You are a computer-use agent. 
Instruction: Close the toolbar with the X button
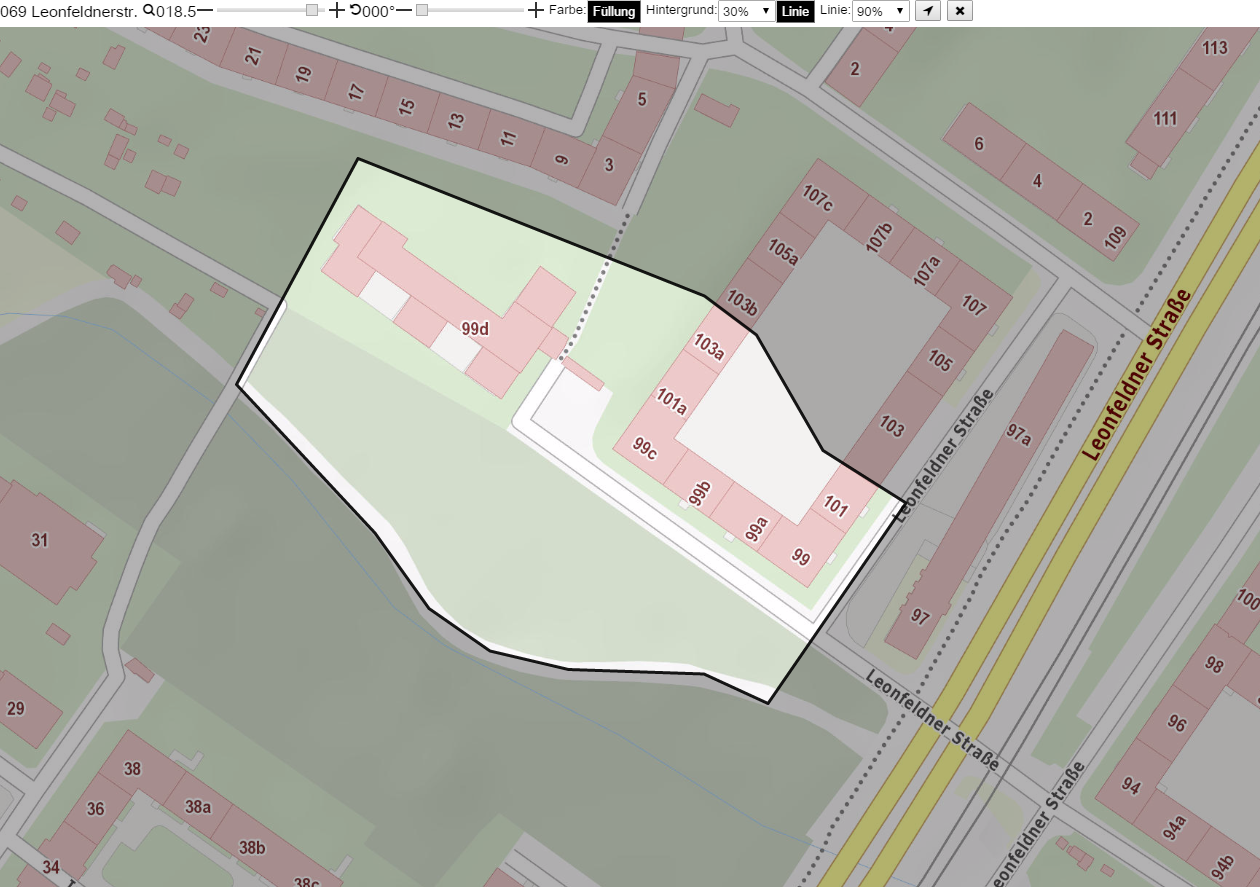[x=959, y=11]
